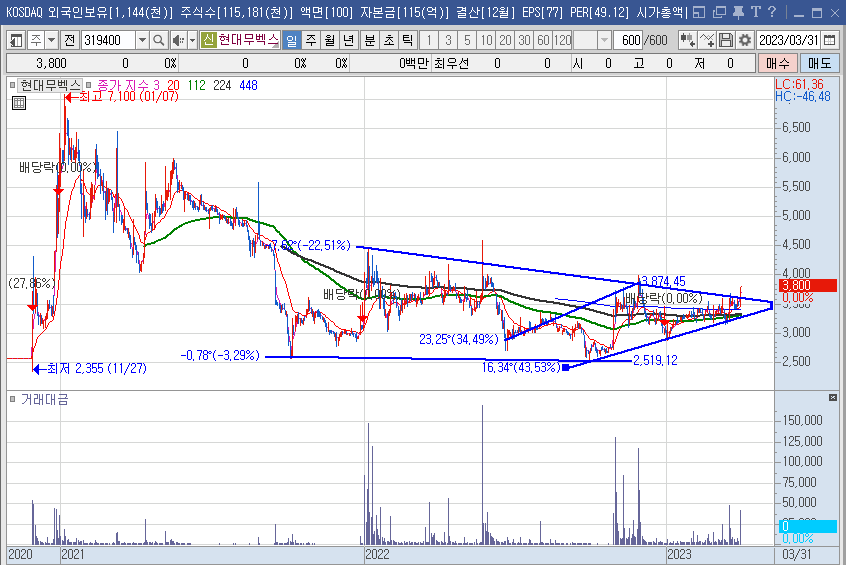This screenshot has width=846, height=565.
Task: Open the custom interval combo box dropdown
Action: pos(604,40)
